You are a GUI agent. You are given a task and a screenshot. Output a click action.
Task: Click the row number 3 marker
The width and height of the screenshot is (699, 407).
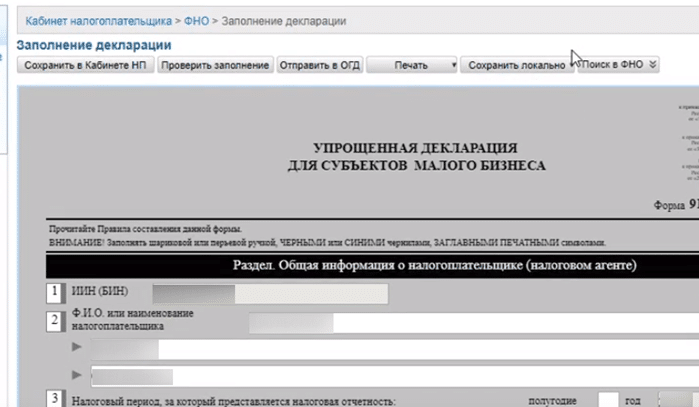pyautogui.click(x=55, y=398)
